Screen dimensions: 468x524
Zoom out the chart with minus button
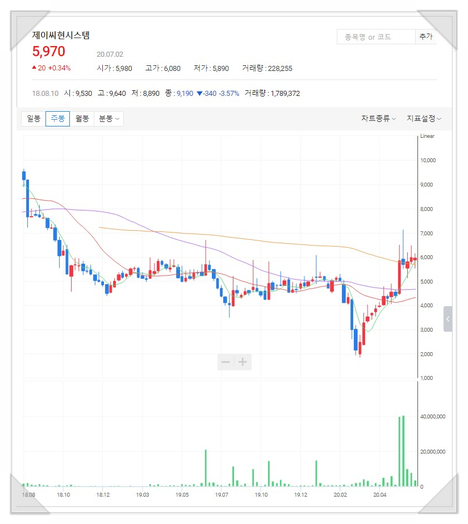(226, 362)
